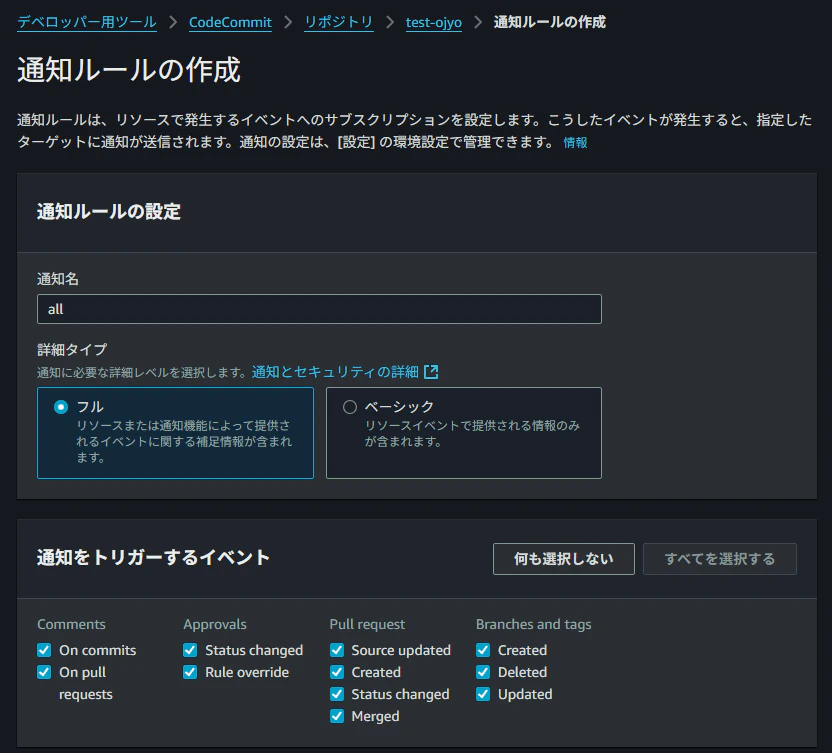
Task: Toggle the Rule override checkbox
Action: 190,672
